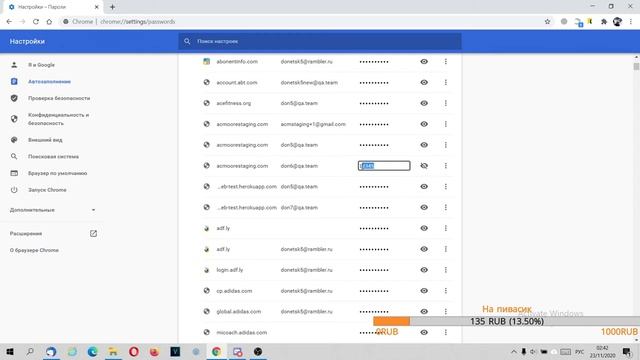Switch input language РУС indicator
The height and width of the screenshot is (360, 640).
[580, 351]
